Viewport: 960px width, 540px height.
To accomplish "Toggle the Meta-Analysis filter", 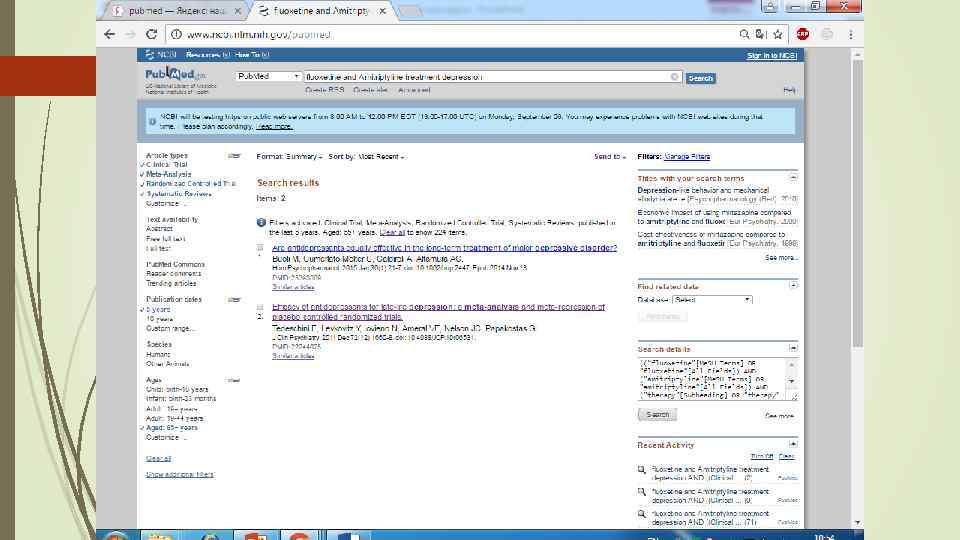I will pos(168,174).
